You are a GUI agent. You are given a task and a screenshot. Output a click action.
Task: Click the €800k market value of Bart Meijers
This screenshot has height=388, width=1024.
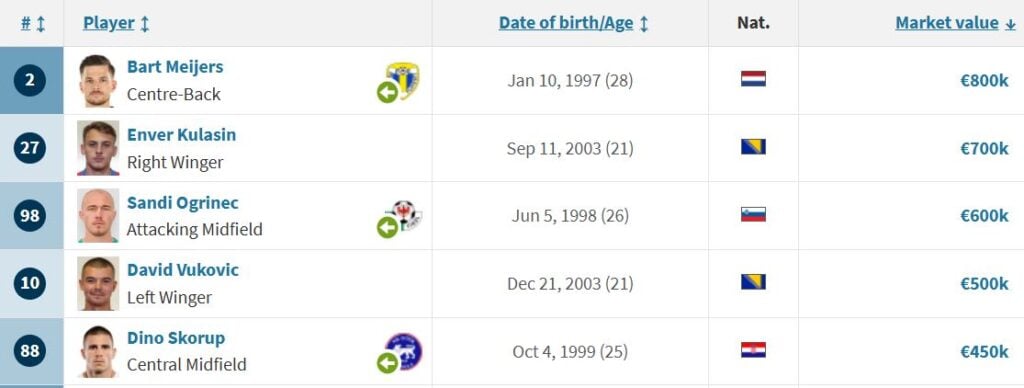coord(984,81)
